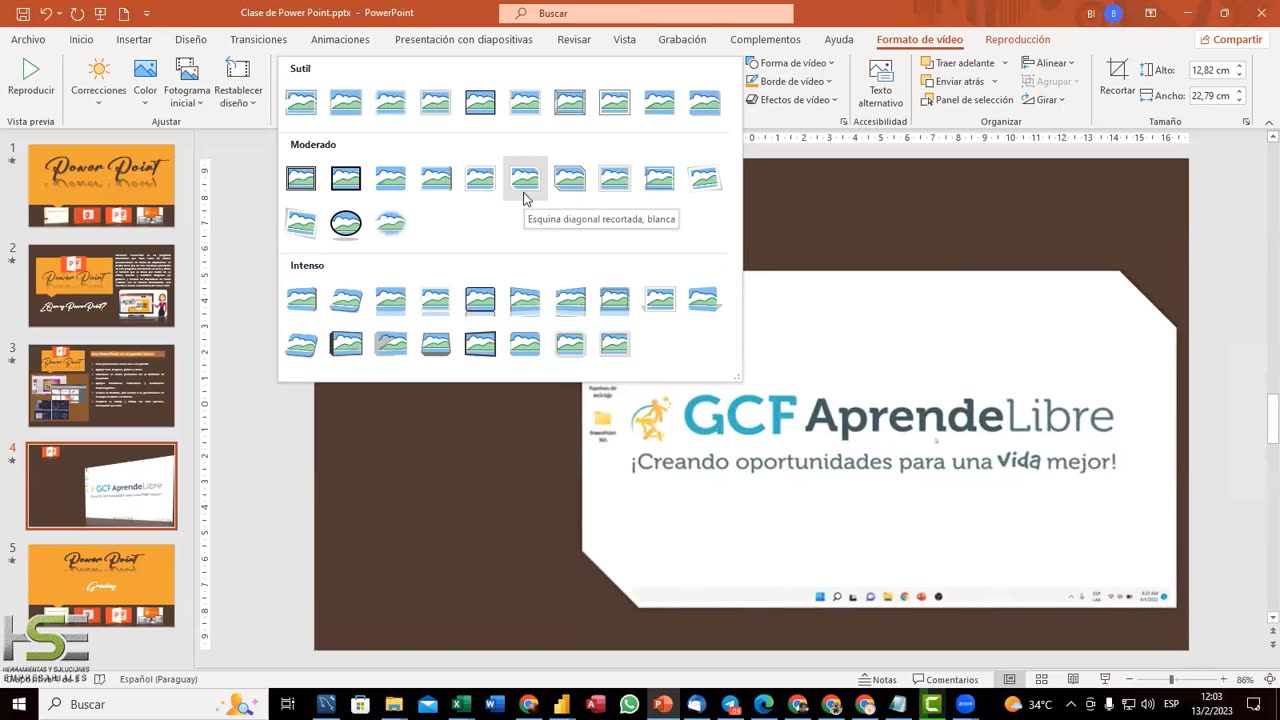Switch to Animaciones tab

coord(340,39)
